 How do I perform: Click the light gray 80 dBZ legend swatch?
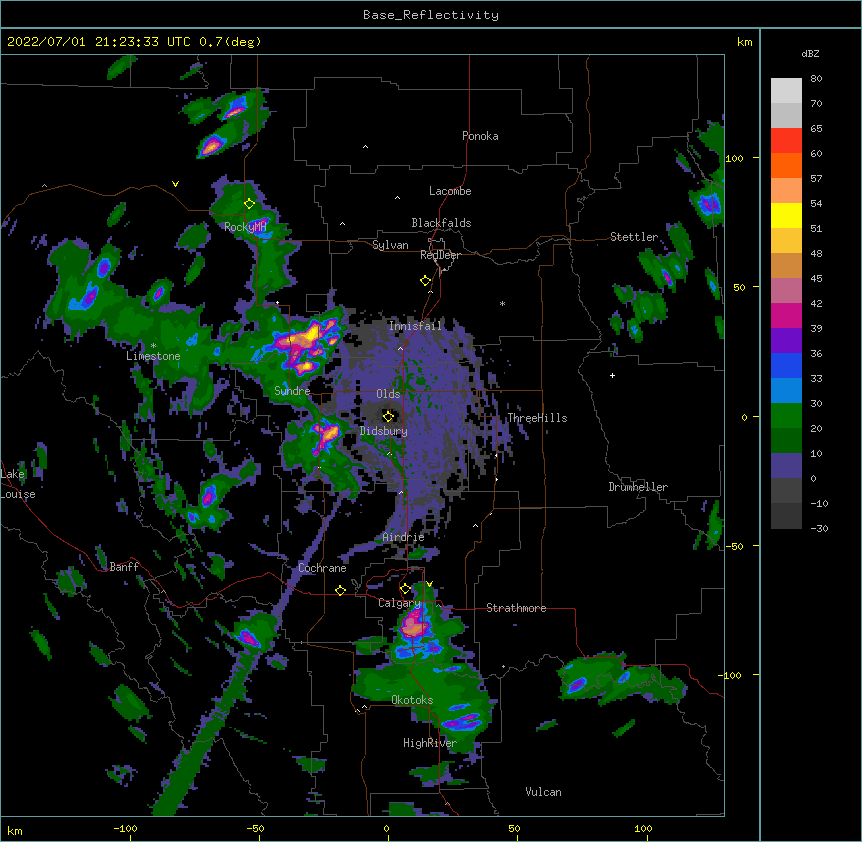tap(786, 91)
